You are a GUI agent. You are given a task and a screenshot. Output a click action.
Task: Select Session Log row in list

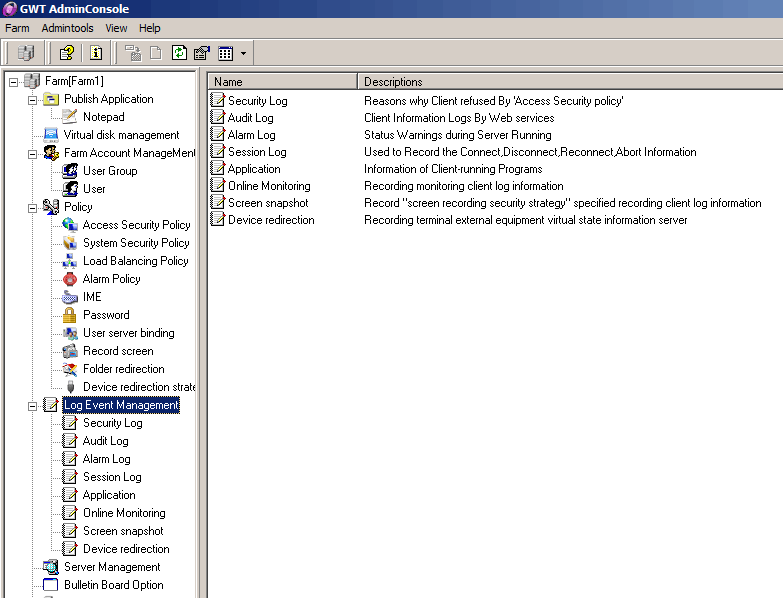pos(257,152)
